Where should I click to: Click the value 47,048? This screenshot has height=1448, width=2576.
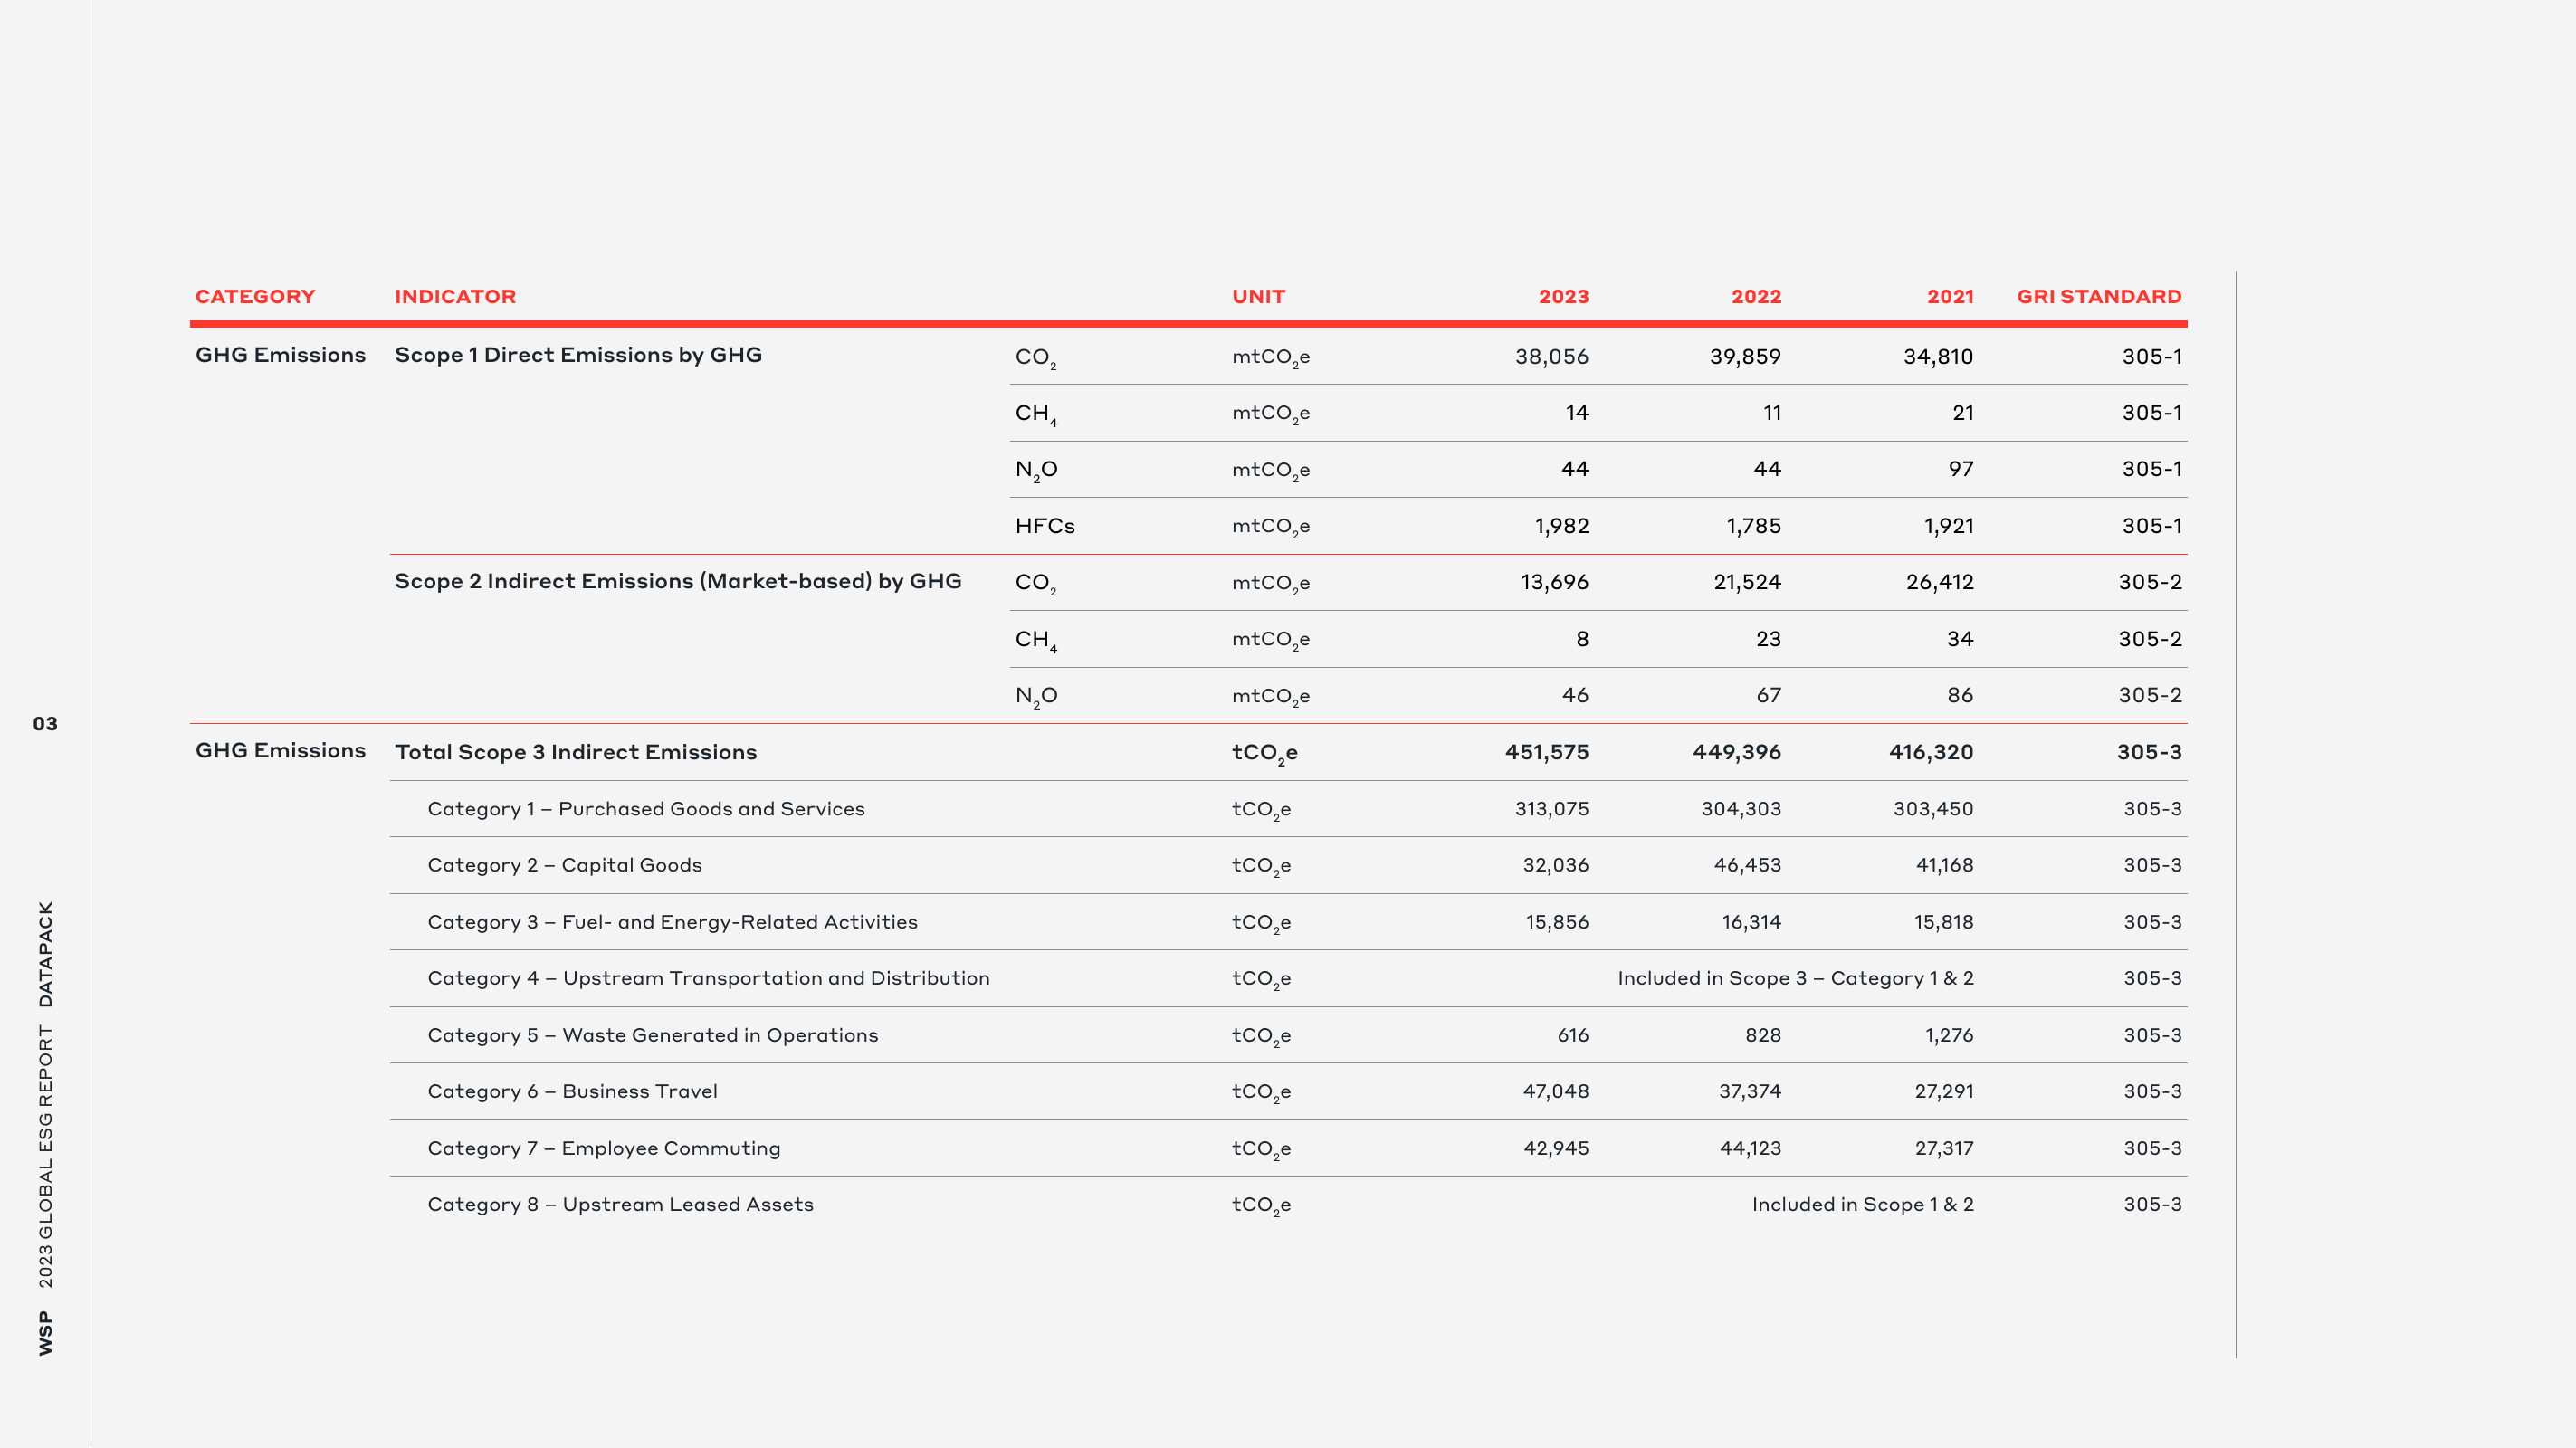click(x=1555, y=1091)
